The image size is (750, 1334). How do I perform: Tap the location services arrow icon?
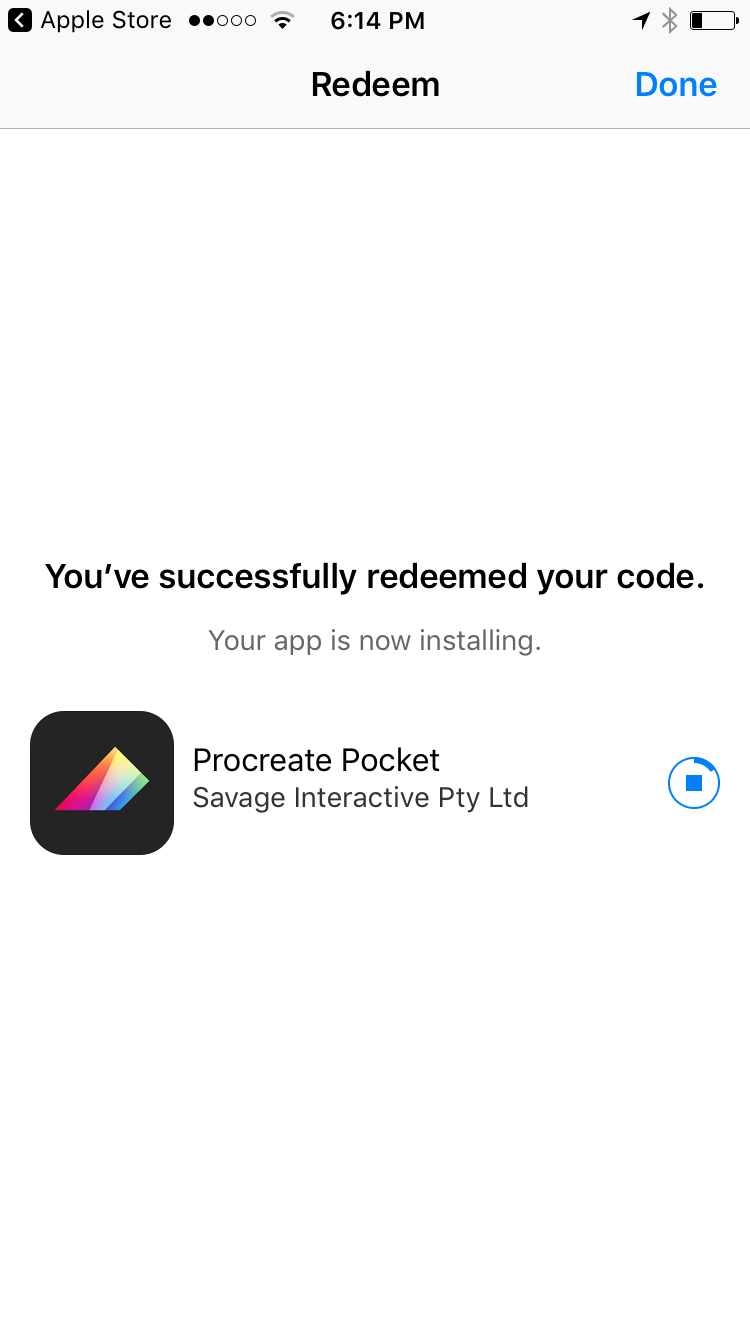click(x=641, y=20)
